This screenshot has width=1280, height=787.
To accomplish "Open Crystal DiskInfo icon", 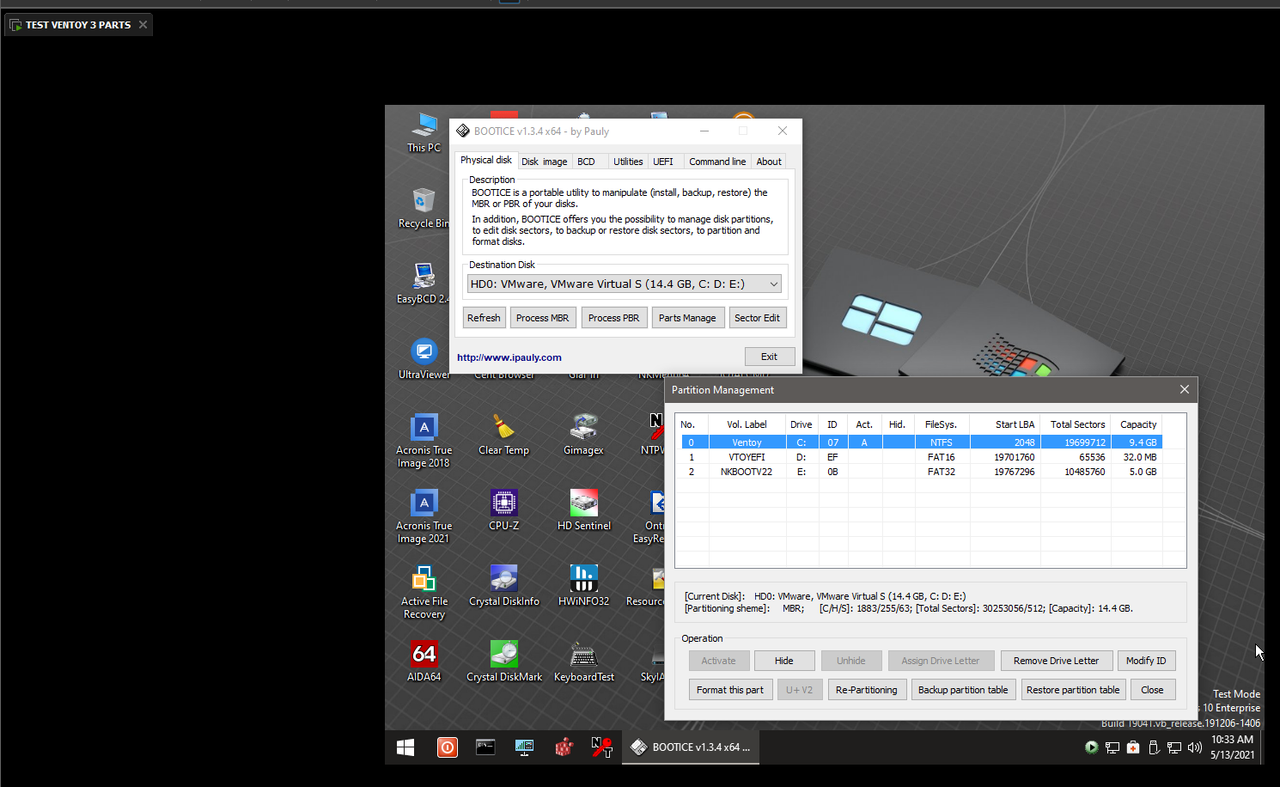I will point(504,586).
